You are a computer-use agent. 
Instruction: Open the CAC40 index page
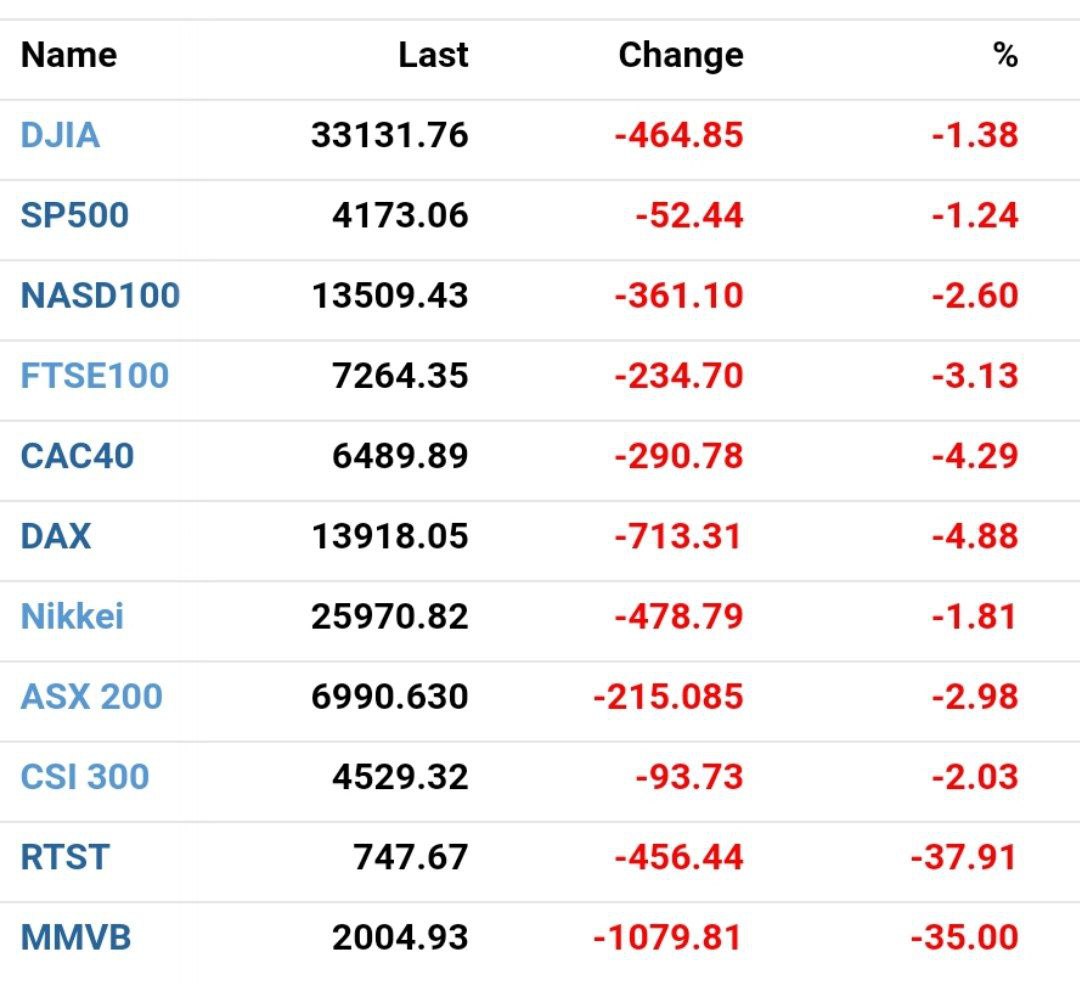click(x=77, y=456)
